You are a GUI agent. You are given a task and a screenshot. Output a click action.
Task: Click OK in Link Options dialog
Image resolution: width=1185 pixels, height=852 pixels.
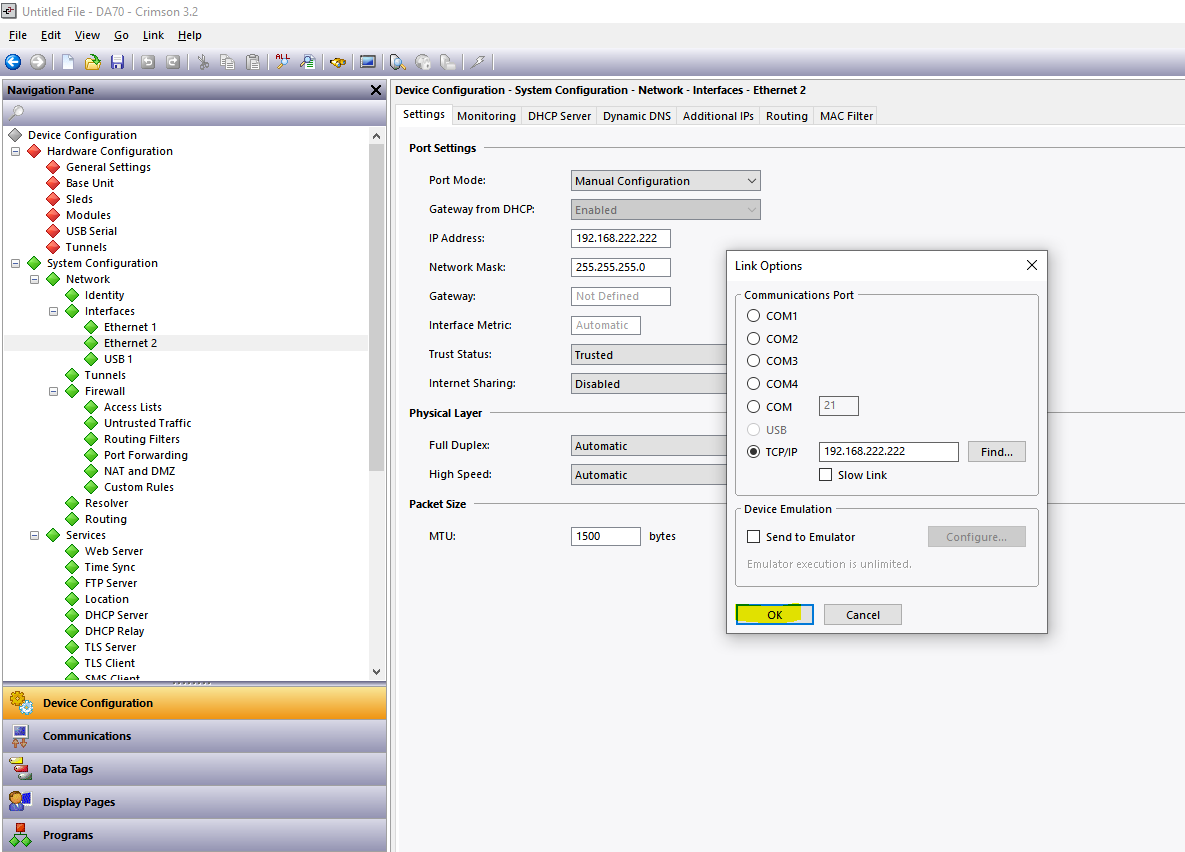[x=775, y=615]
